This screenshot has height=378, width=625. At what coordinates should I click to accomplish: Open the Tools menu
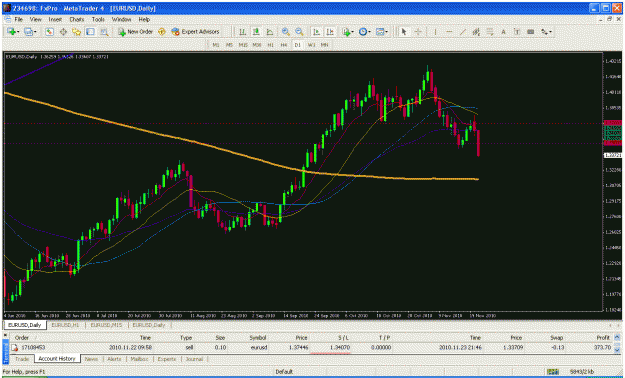tap(98, 19)
